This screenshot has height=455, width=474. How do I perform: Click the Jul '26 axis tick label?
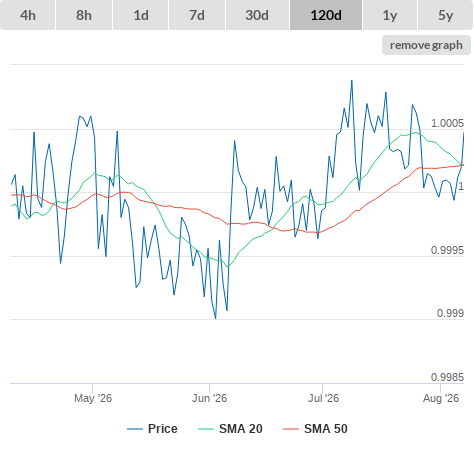[x=323, y=398]
